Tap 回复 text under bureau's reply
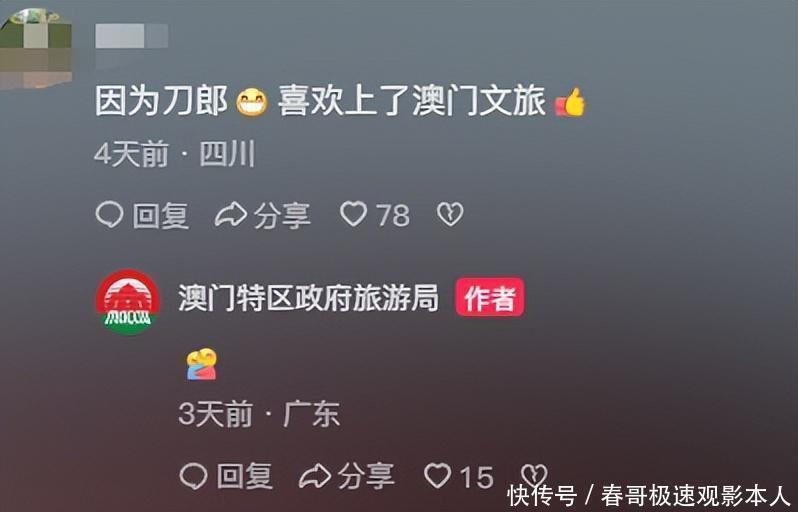Screen dimensions: 798x512 pyautogui.click(x=245, y=477)
